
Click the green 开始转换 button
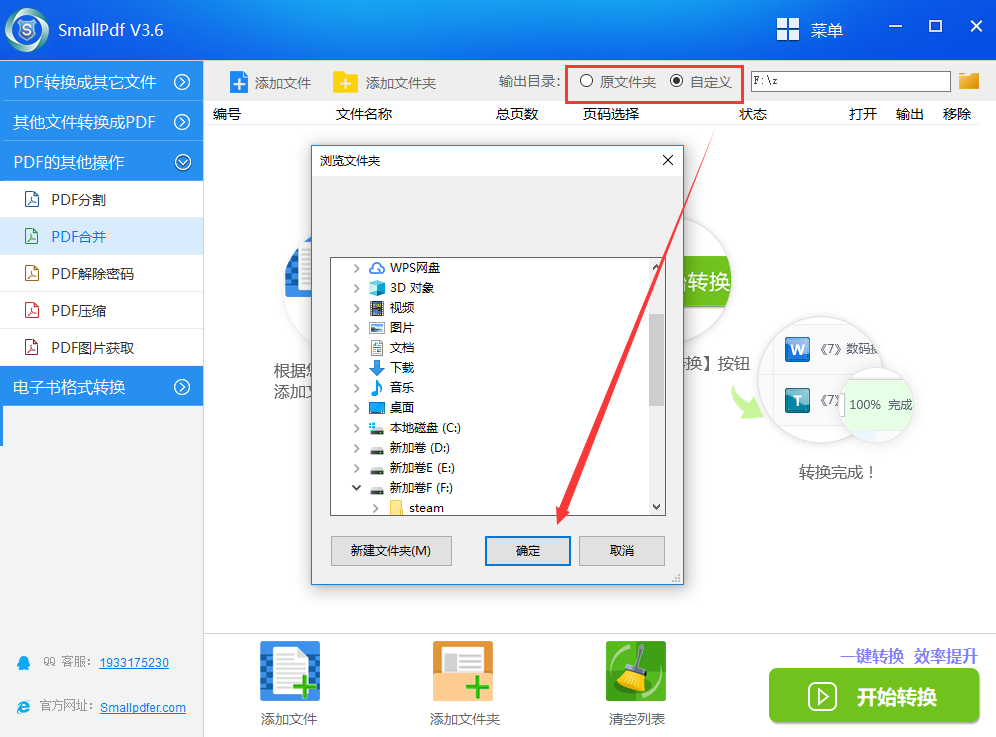coord(873,696)
